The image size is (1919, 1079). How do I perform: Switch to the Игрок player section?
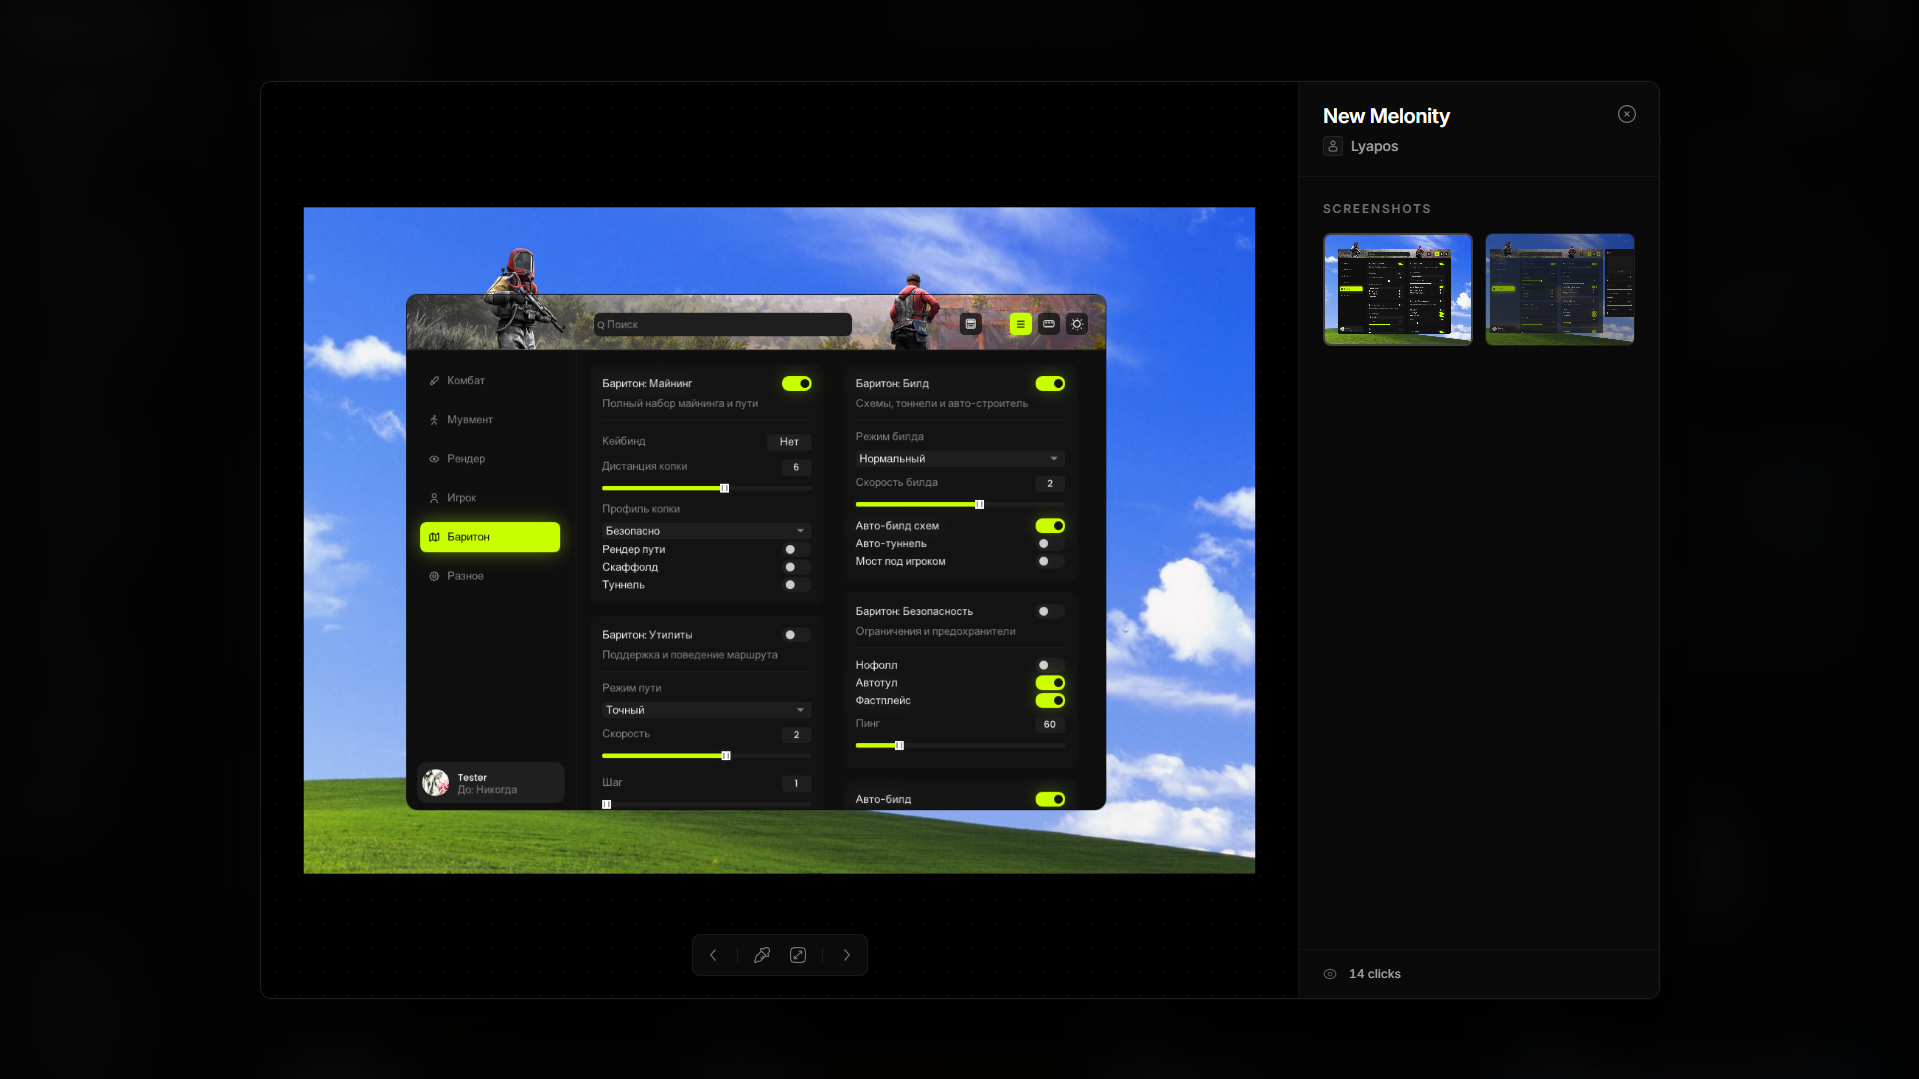pyautogui.click(x=462, y=497)
